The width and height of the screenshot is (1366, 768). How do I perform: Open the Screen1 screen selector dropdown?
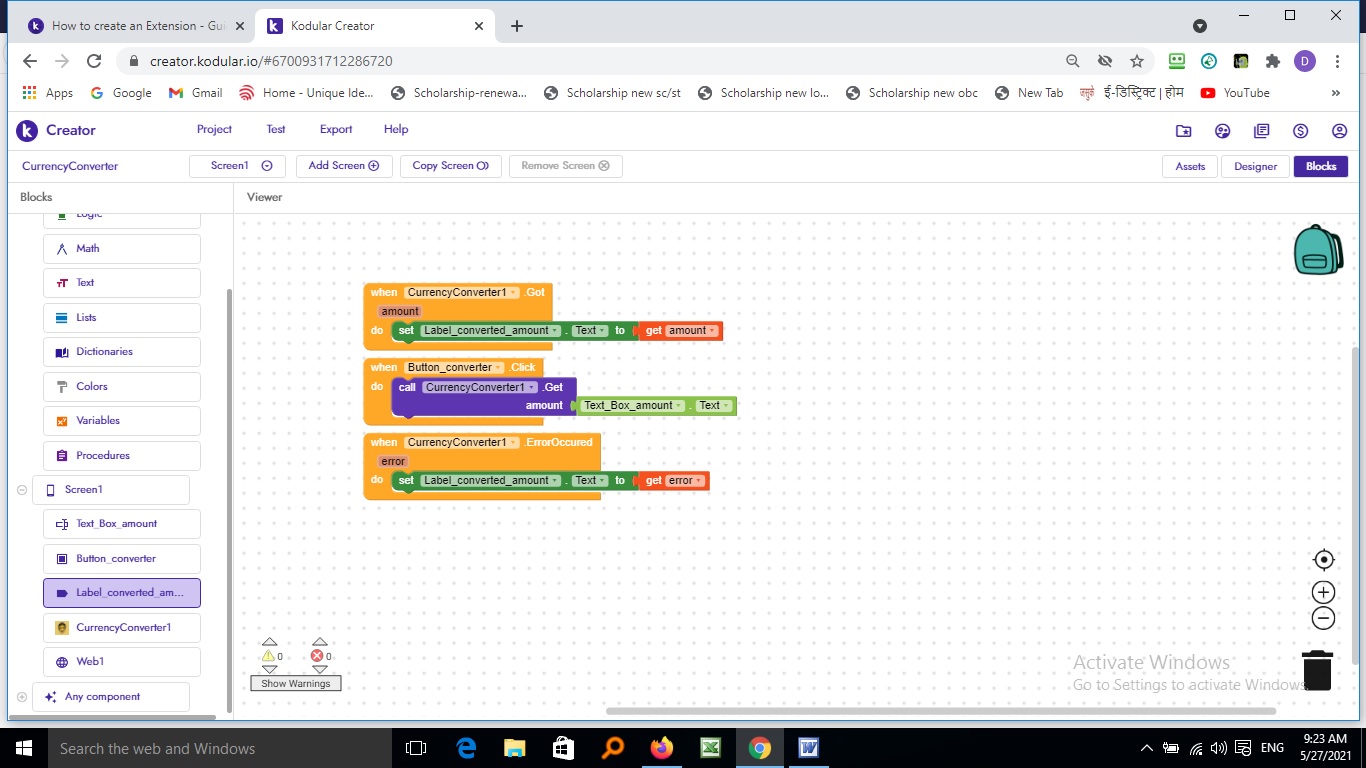click(x=237, y=166)
